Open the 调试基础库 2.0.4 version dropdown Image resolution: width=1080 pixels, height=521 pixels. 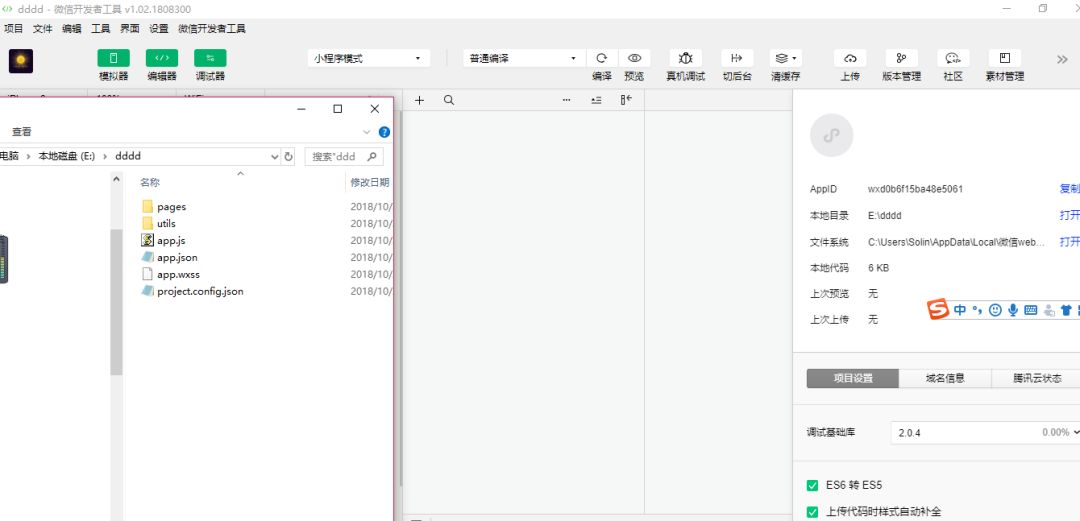click(x=986, y=433)
